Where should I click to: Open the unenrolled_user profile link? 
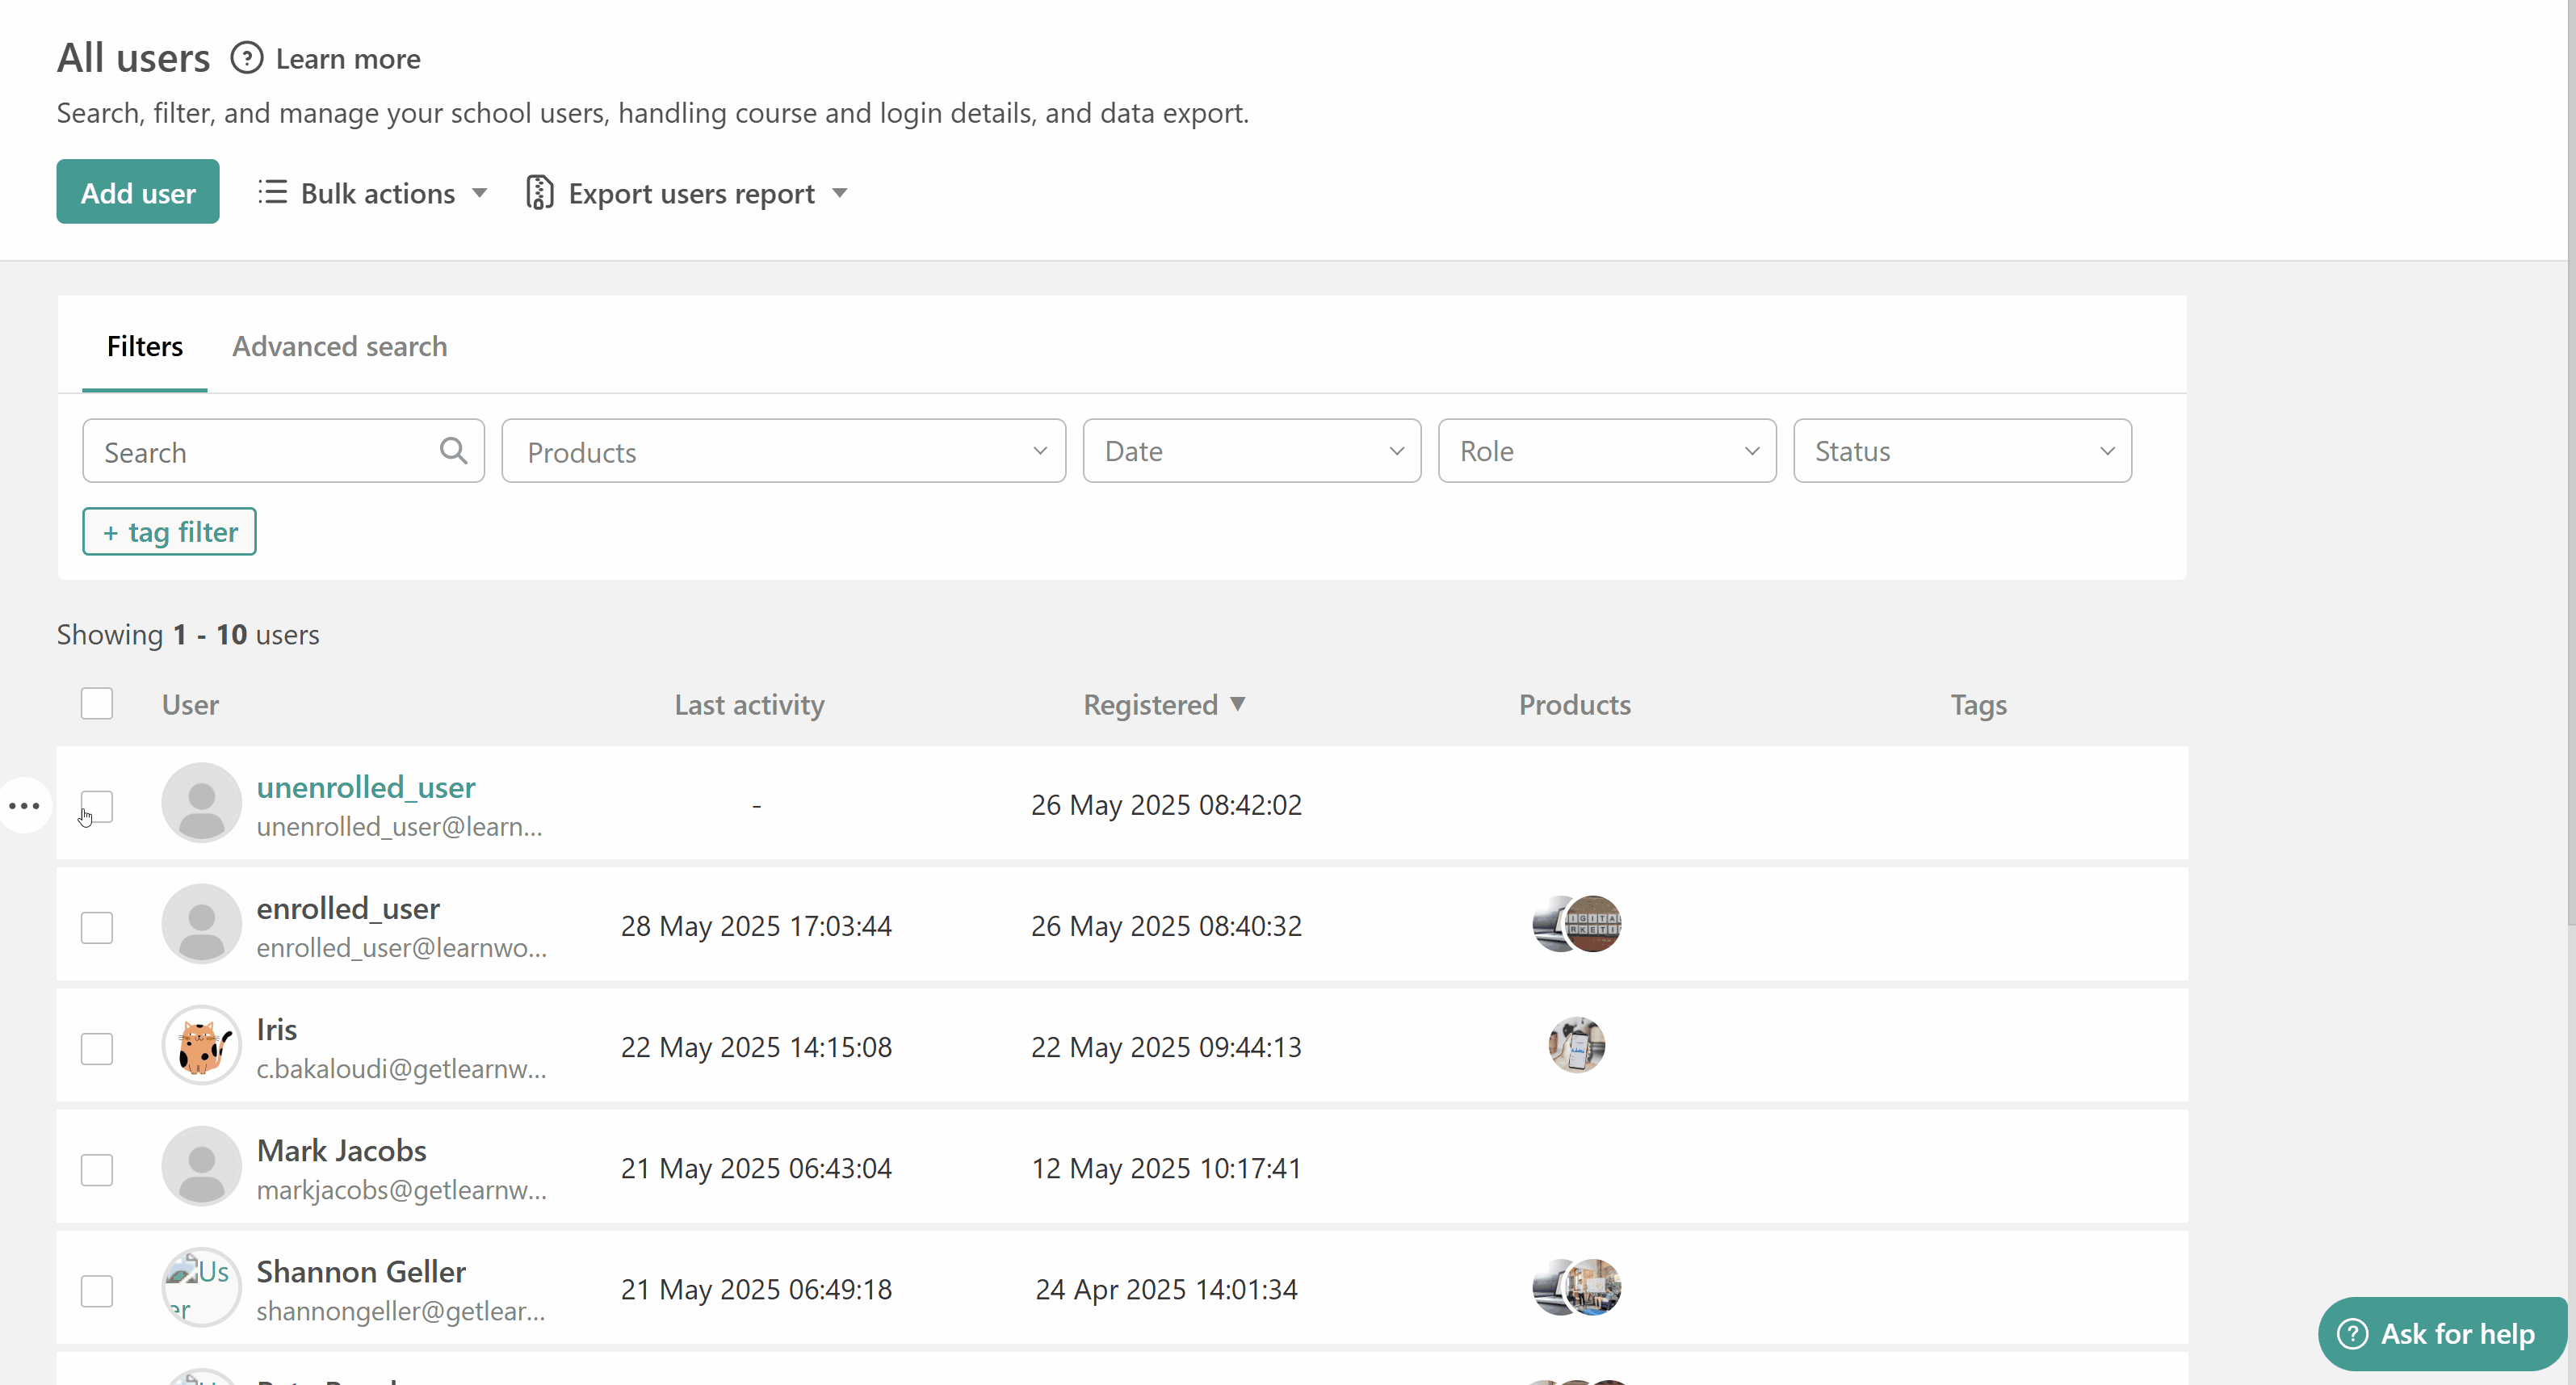tap(365, 787)
